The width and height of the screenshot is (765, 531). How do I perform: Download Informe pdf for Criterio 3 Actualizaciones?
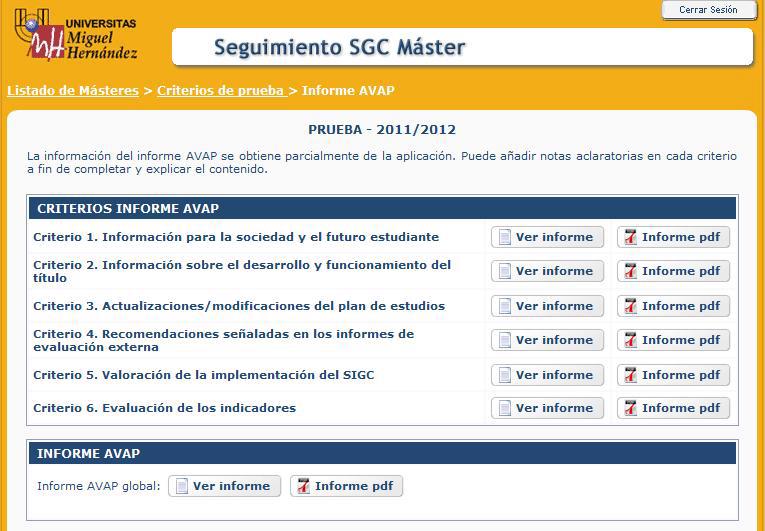point(673,306)
